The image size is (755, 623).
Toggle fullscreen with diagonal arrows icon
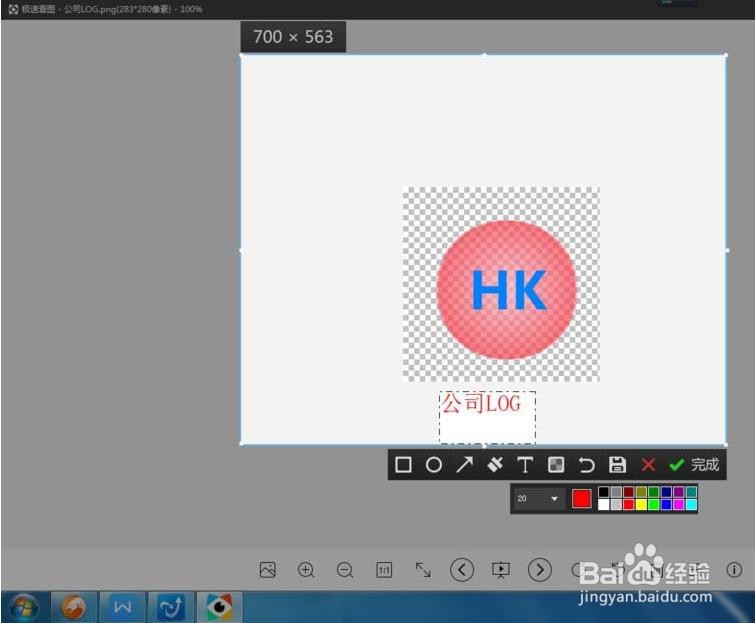pyautogui.click(x=423, y=570)
